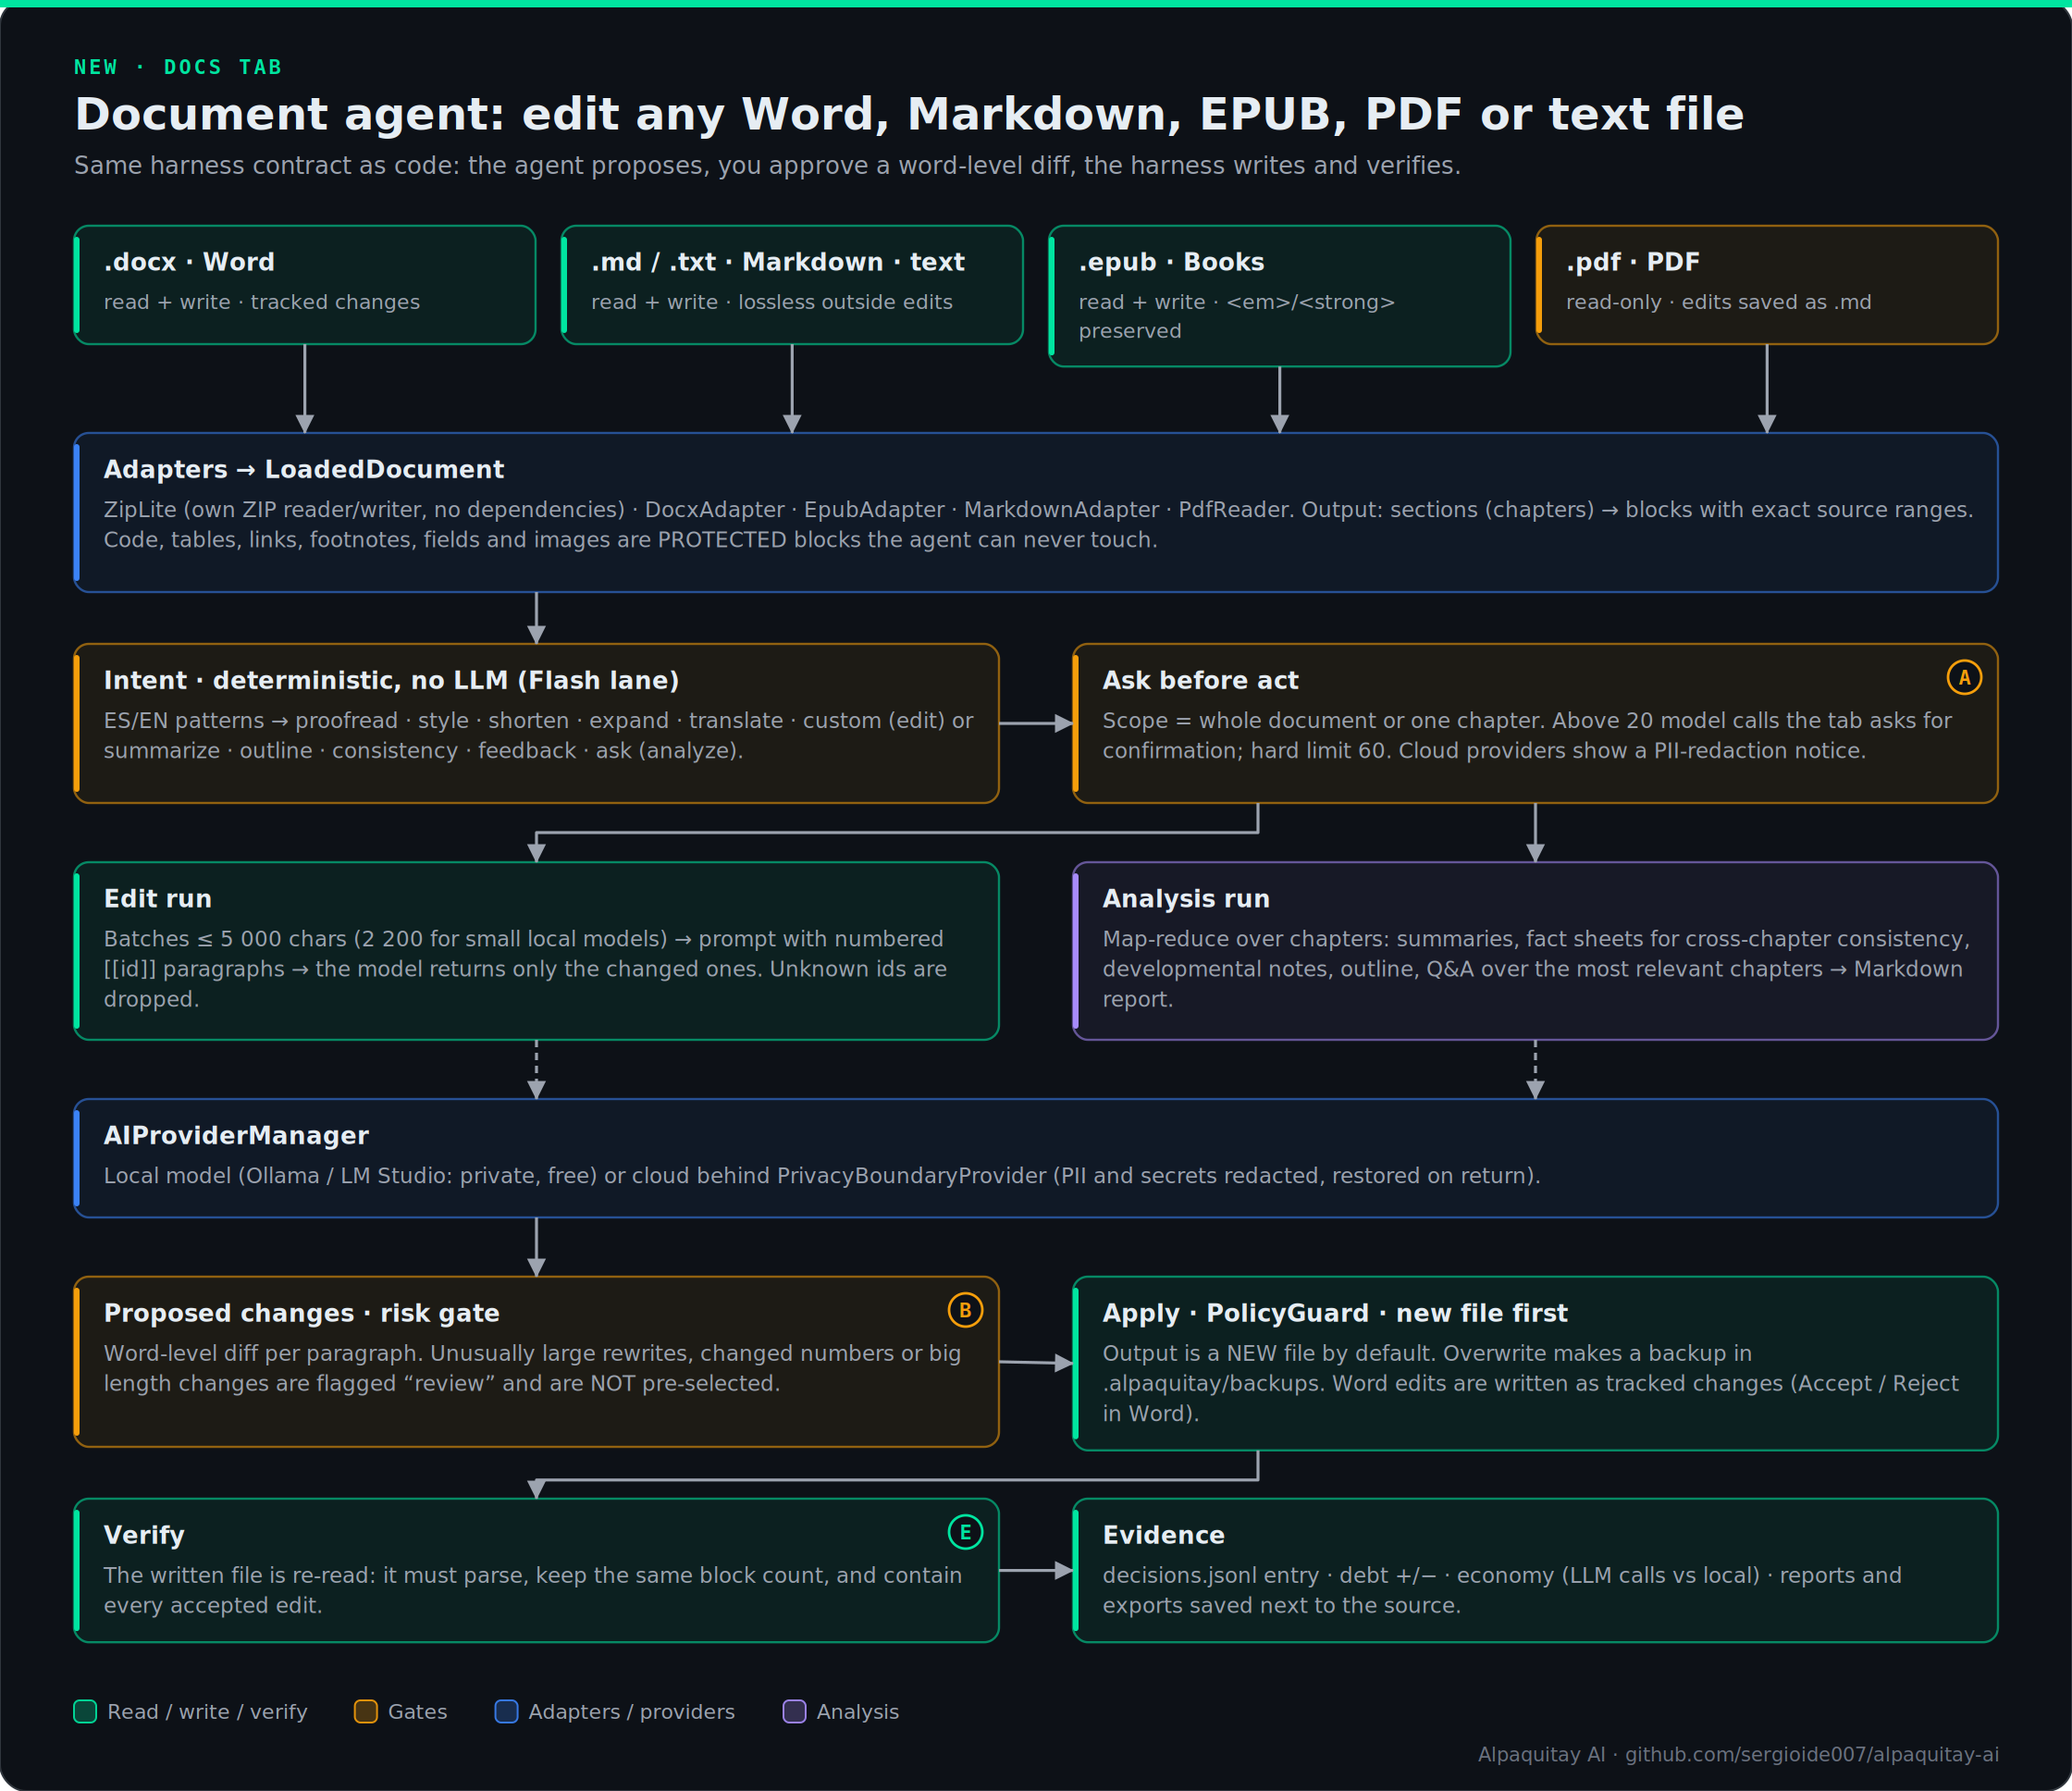Click the Edit run heading

click(x=158, y=899)
